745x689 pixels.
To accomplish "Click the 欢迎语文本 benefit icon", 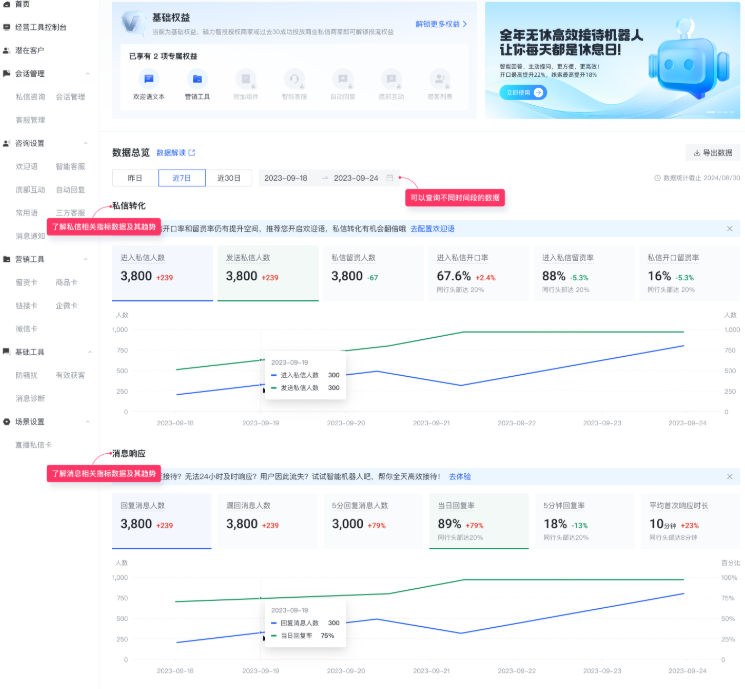I will (149, 79).
